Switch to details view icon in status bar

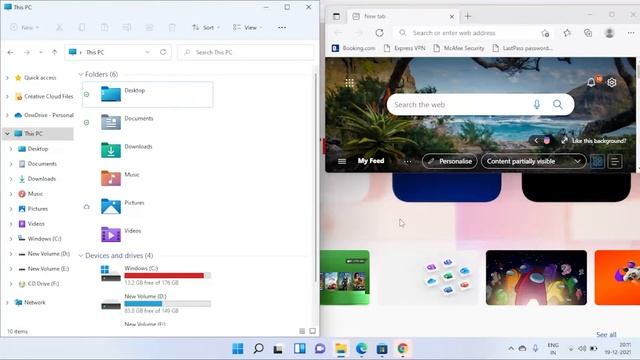pos(302,331)
